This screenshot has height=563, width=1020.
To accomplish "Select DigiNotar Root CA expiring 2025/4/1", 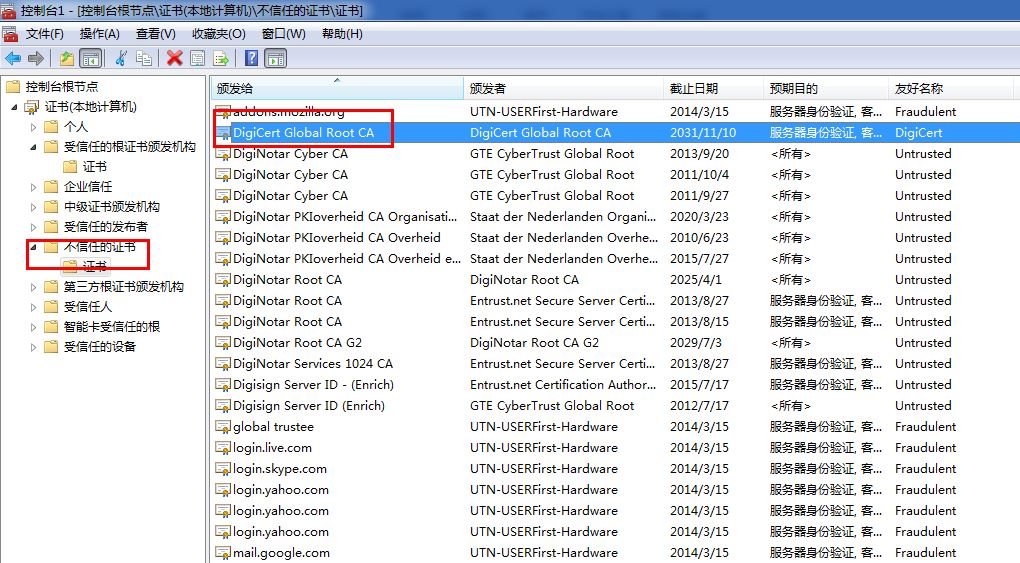I will [x=615, y=280].
